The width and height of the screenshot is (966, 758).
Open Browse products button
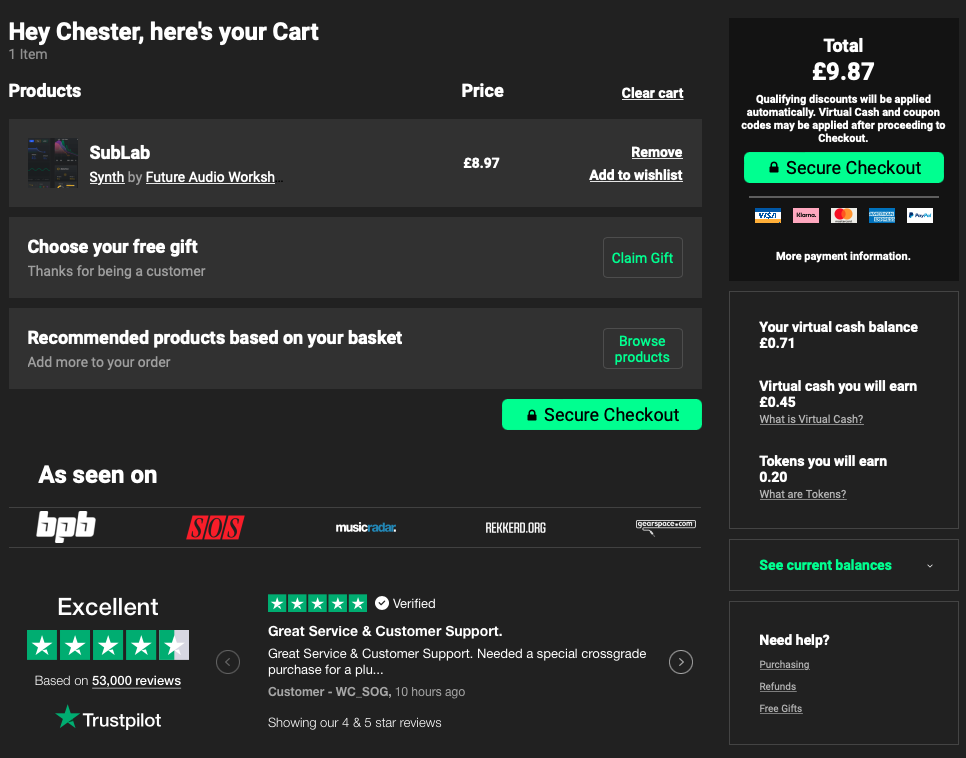(x=643, y=349)
